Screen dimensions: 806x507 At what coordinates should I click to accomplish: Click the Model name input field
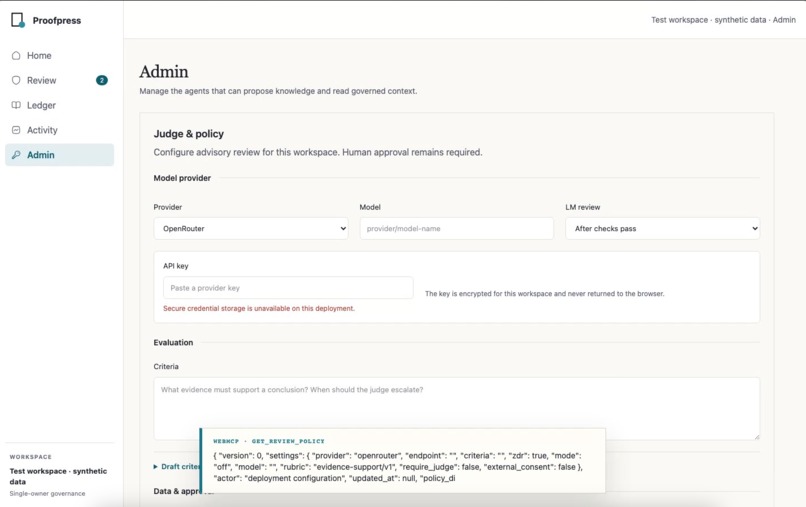point(456,228)
